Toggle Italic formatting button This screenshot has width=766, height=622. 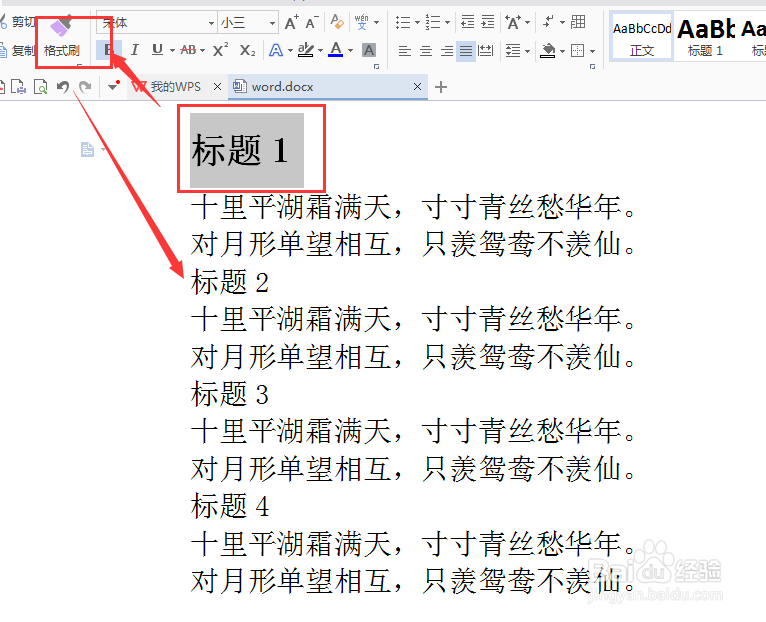[134, 50]
